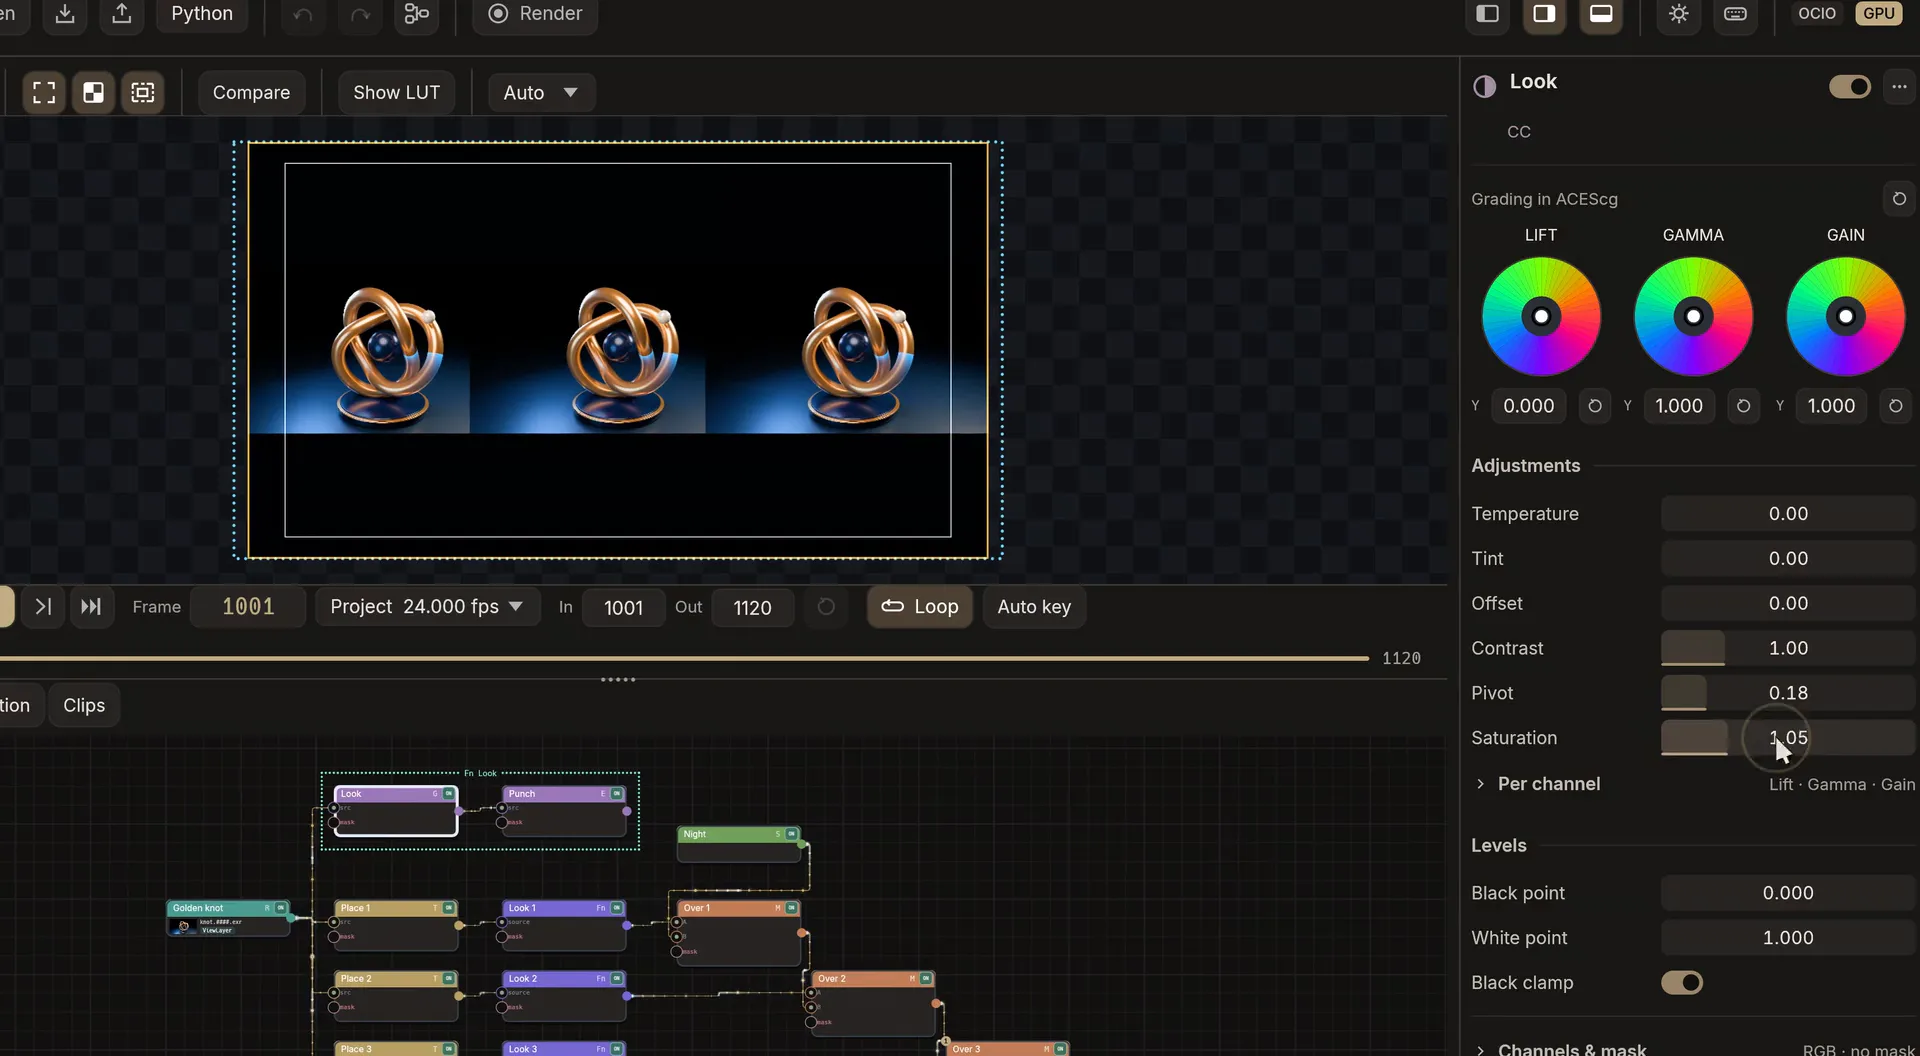Reset grading wheels with the reset icon
This screenshot has height=1056, width=1920.
click(1899, 199)
